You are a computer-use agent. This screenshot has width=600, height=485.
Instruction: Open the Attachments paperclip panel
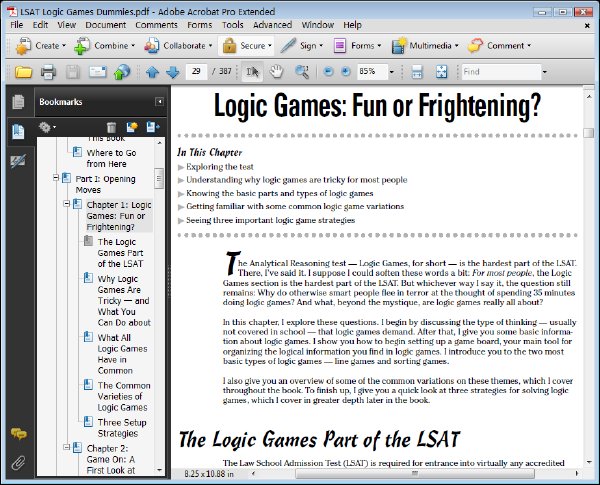click(18, 462)
